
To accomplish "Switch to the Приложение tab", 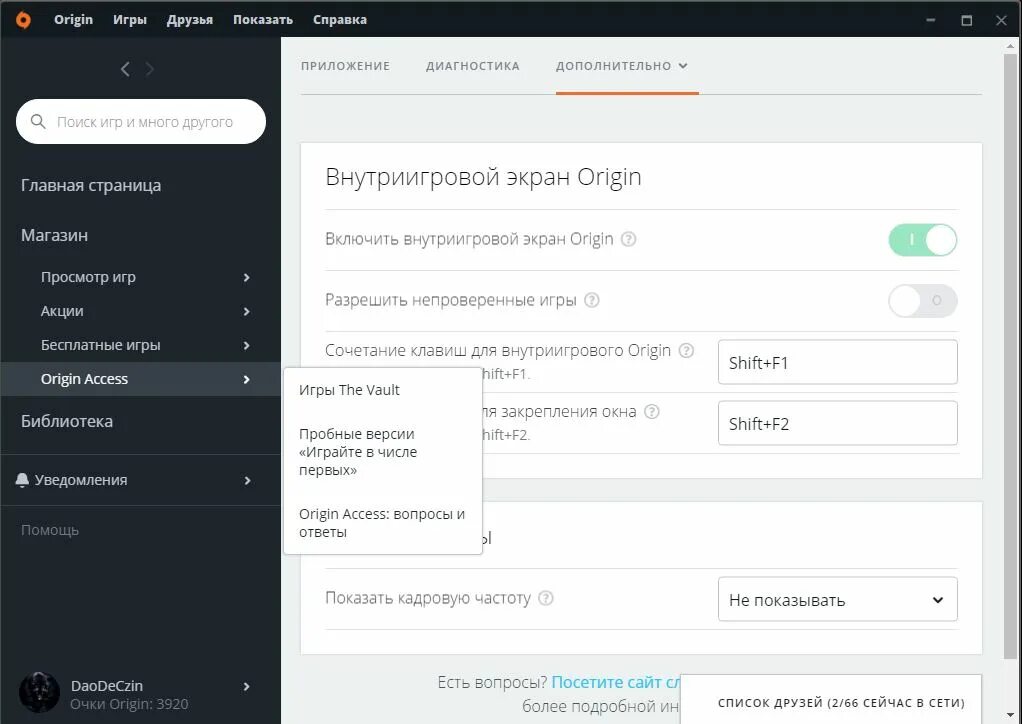I will pyautogui.click(x=345, y=66).
